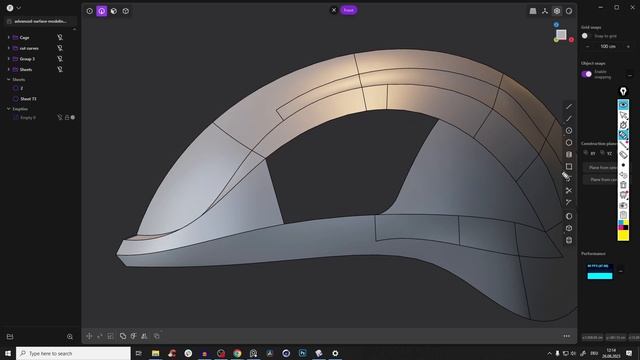The image size is (640, 360).
Task: Activate the solid selection mode
Action: click(126, 11)
